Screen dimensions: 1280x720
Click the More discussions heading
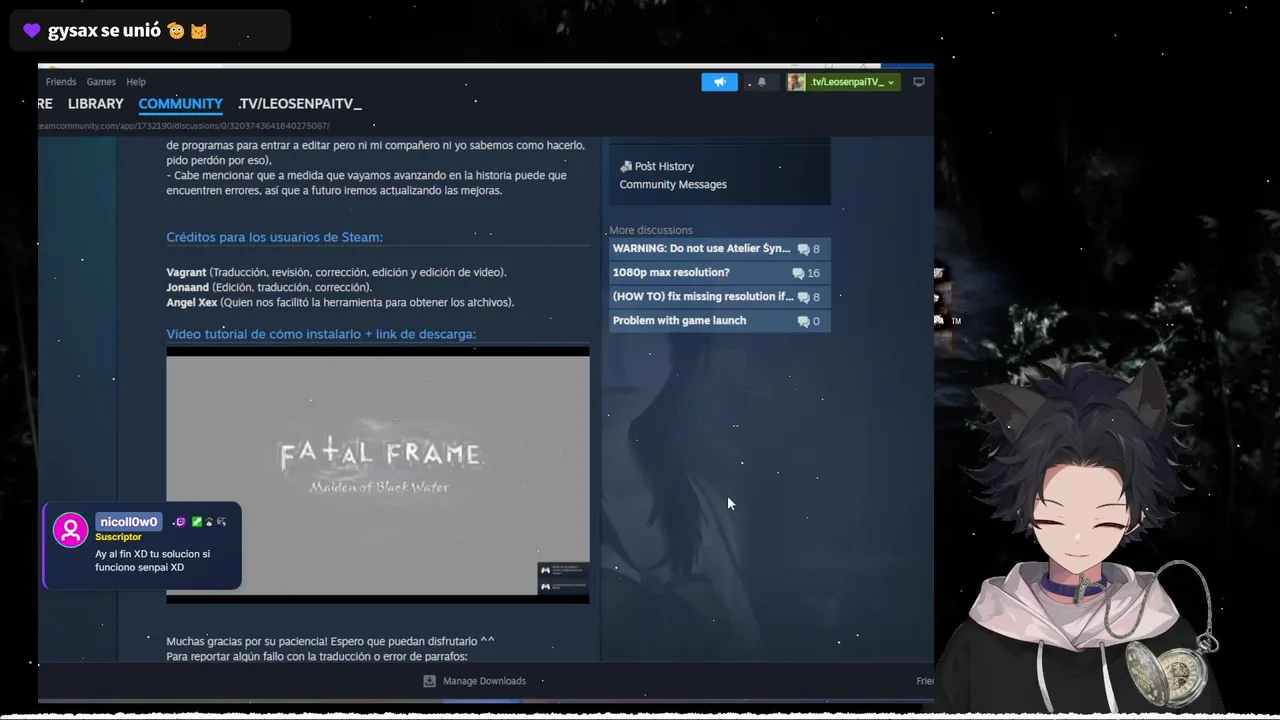[651, 230]
